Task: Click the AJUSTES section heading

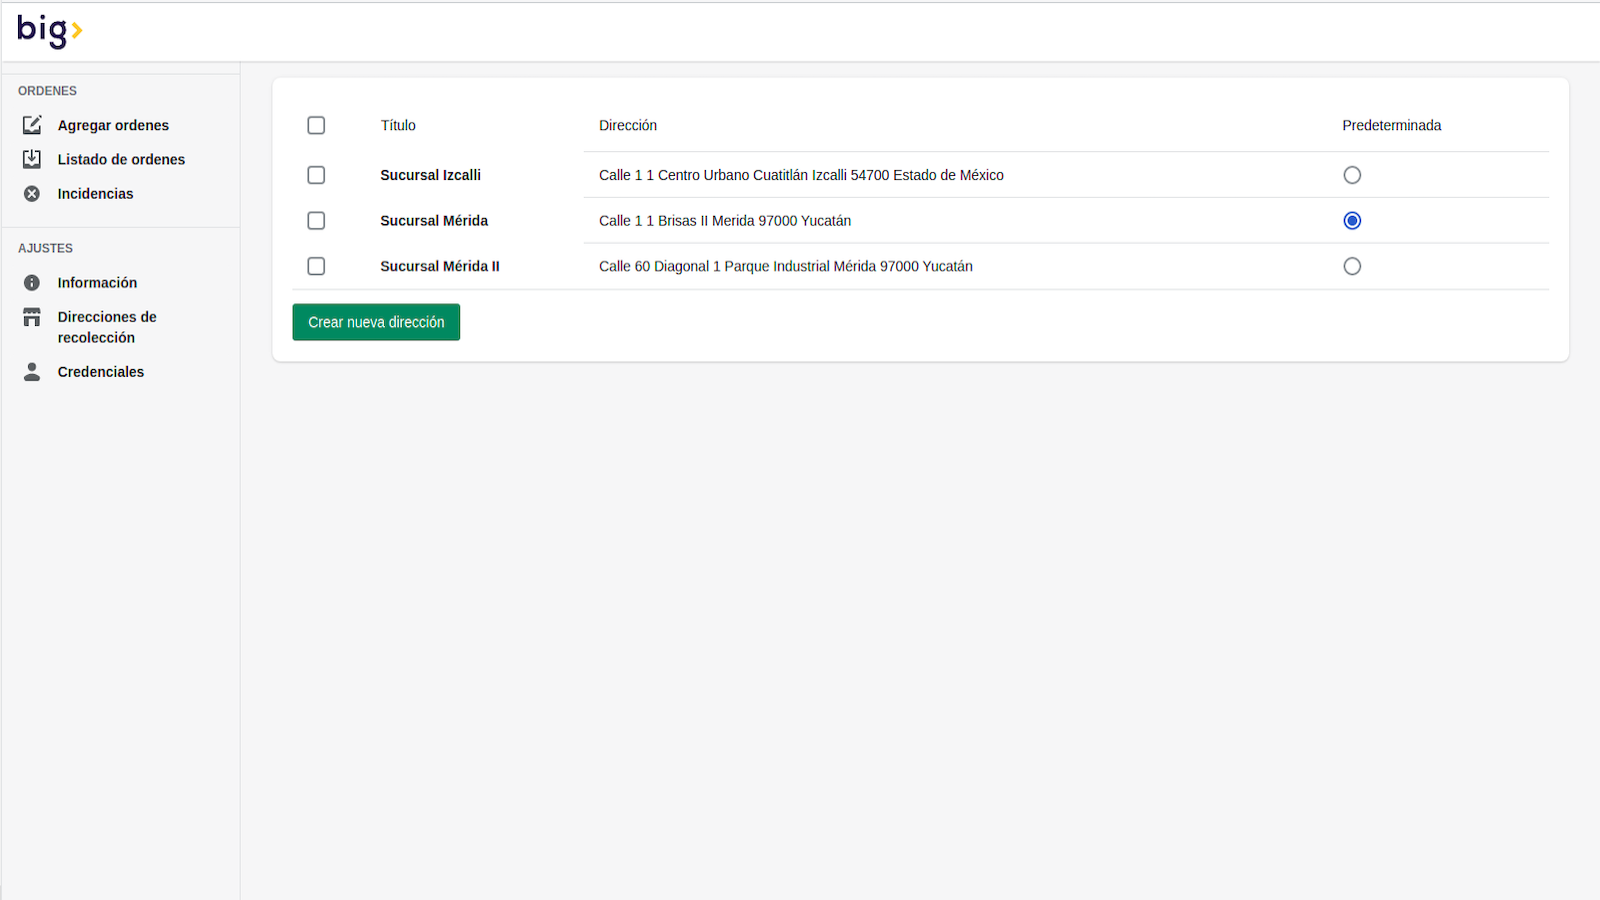Action: pos(45,248)
